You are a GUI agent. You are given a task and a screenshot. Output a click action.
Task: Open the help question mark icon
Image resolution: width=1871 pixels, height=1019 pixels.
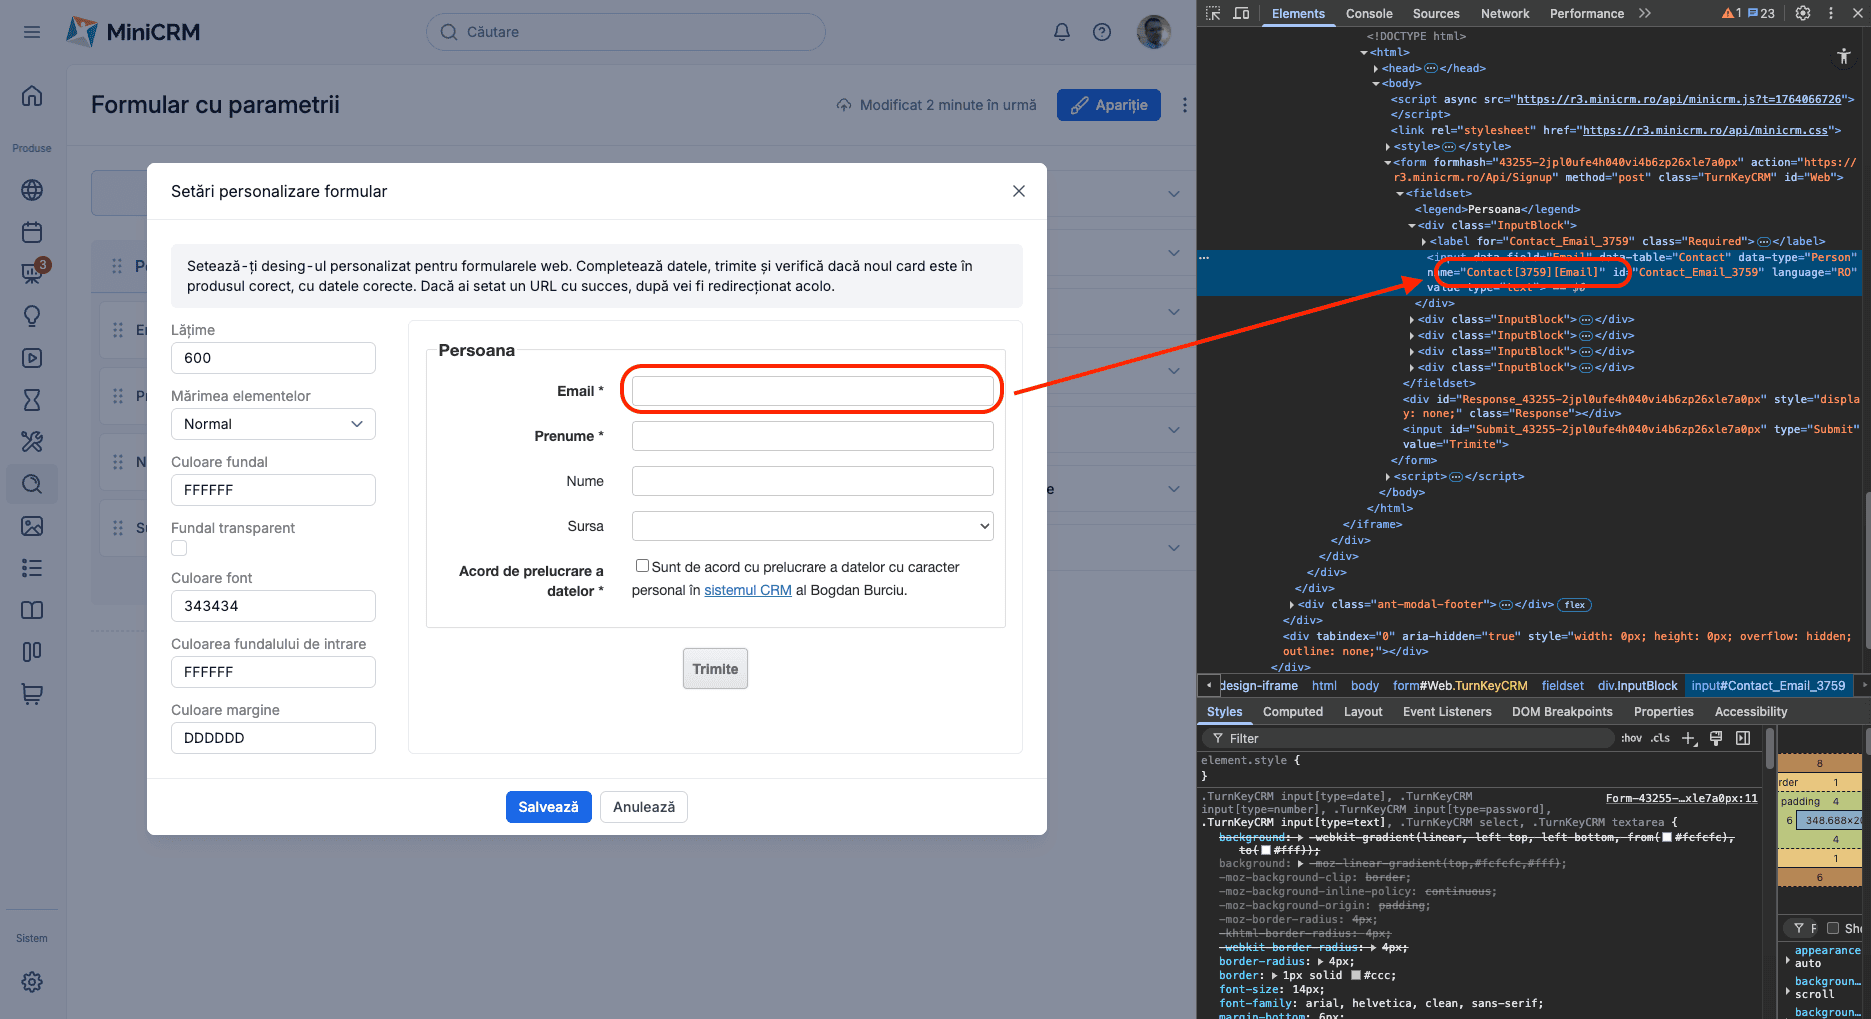pyautogui.click(x=1102, y=32)
